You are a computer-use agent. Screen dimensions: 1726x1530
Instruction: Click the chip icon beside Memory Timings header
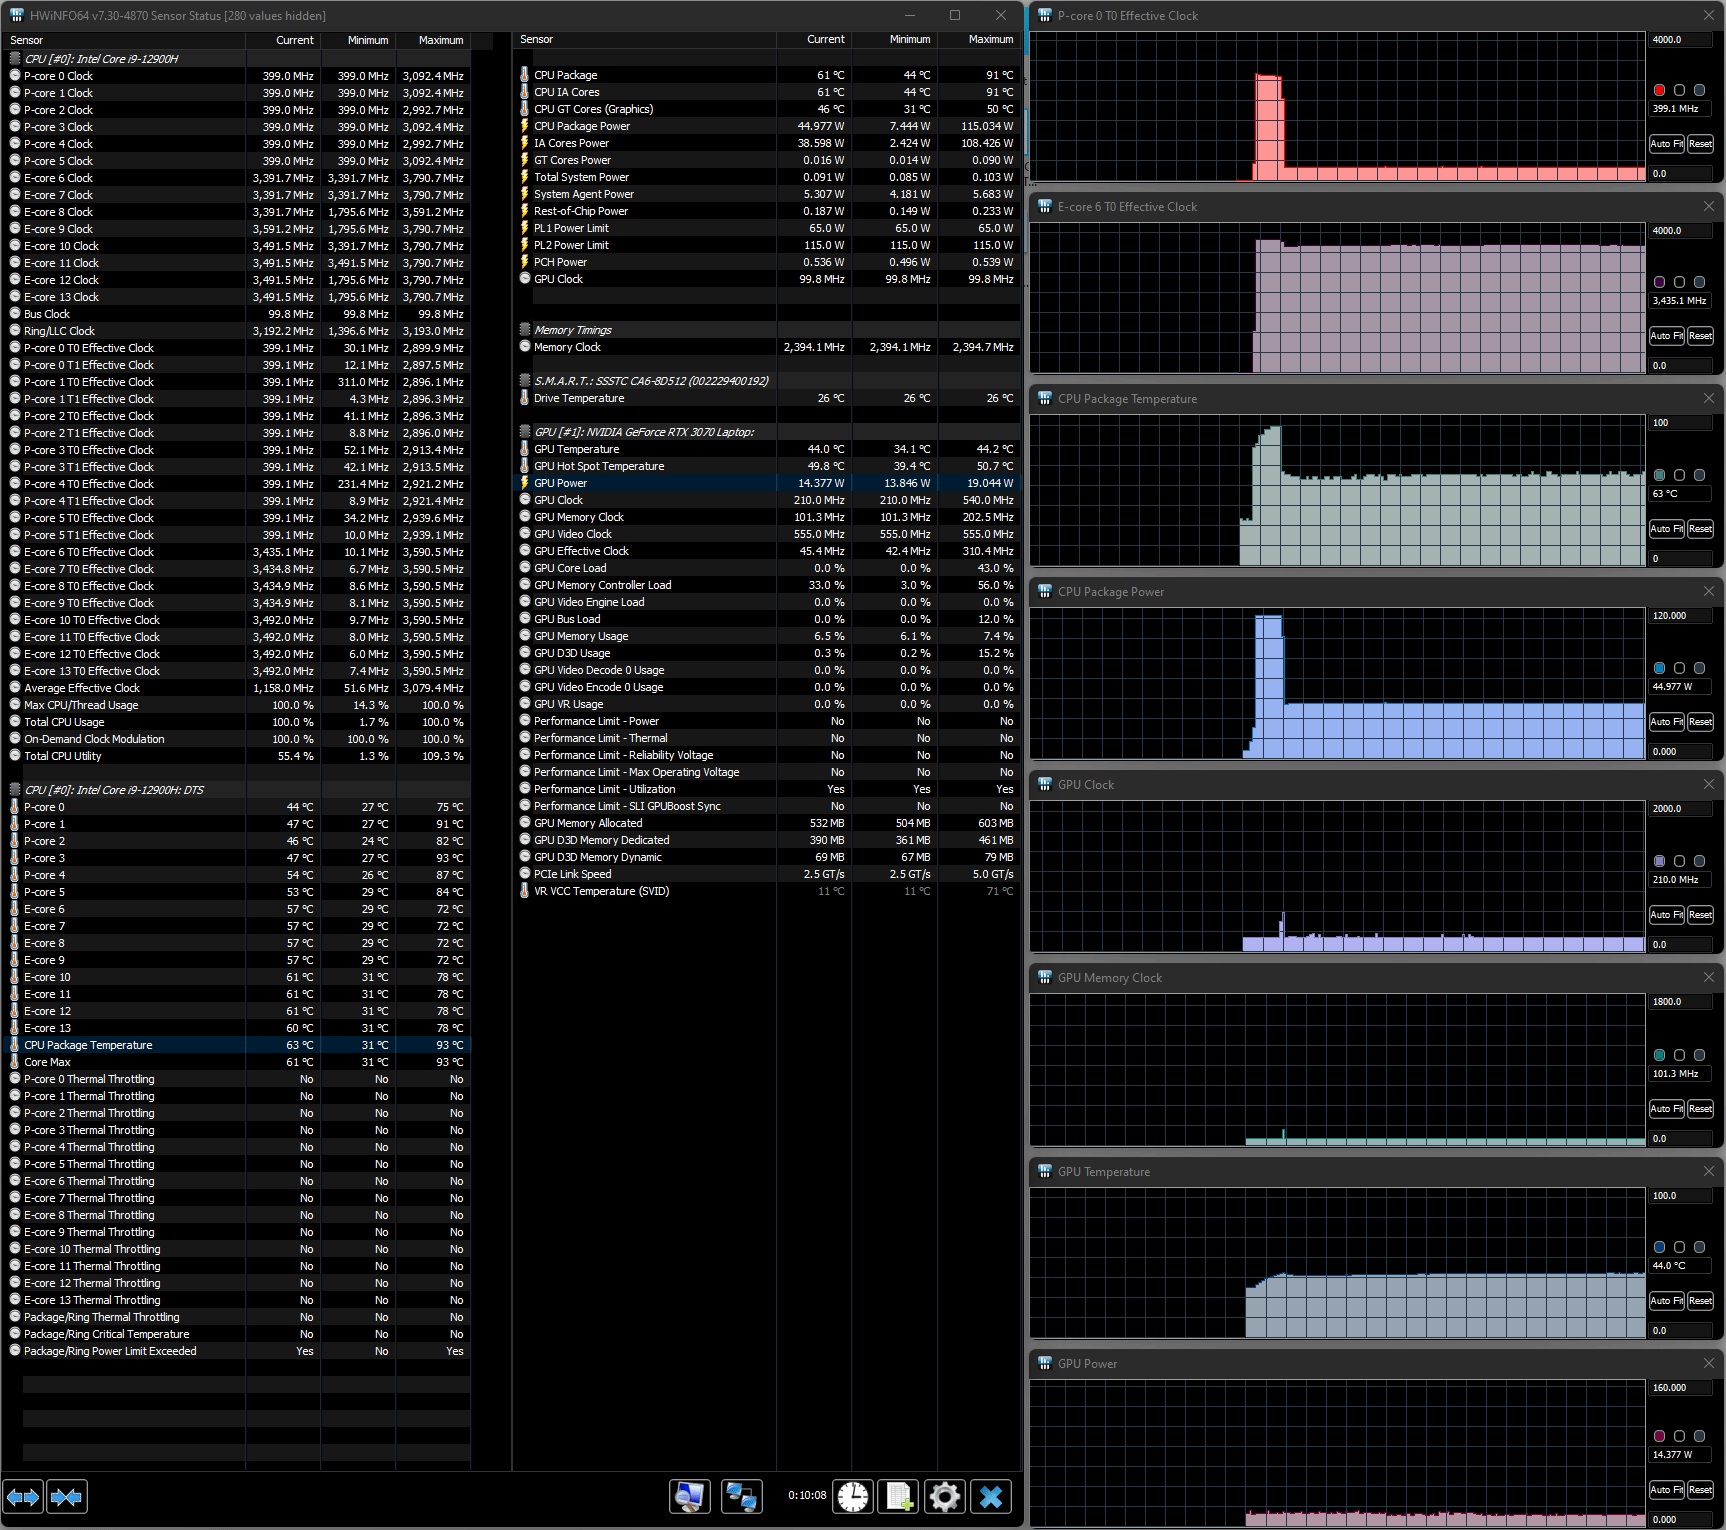click(x=525, y=330)
